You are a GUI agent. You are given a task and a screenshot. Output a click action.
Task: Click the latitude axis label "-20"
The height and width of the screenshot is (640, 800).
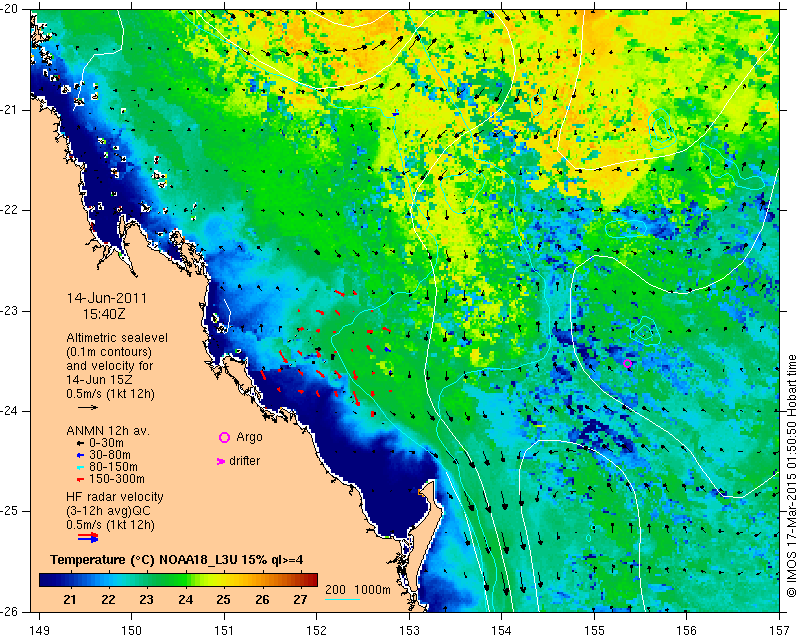click(11, 9)
